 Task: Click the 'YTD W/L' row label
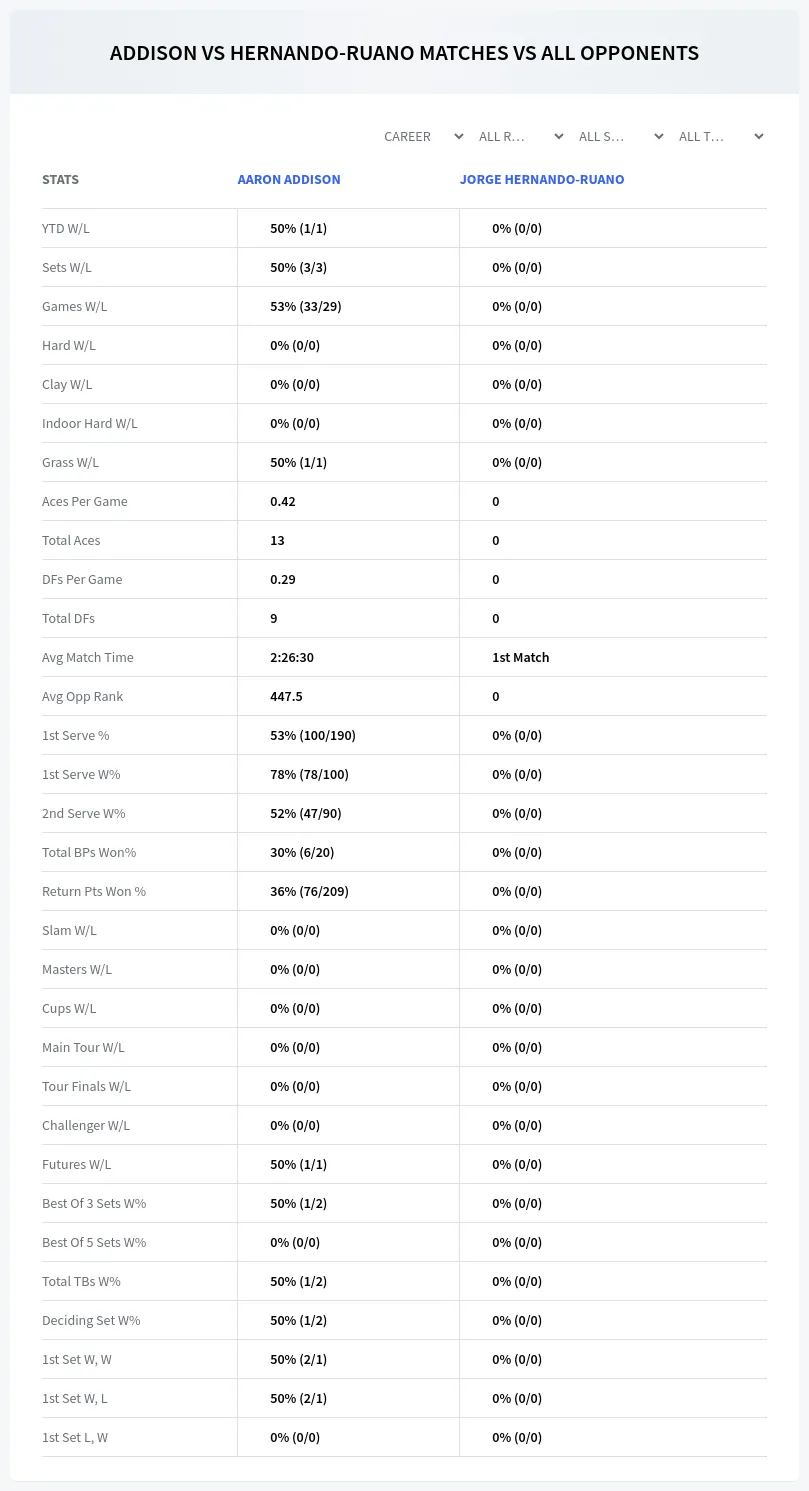tap(66, 228)
